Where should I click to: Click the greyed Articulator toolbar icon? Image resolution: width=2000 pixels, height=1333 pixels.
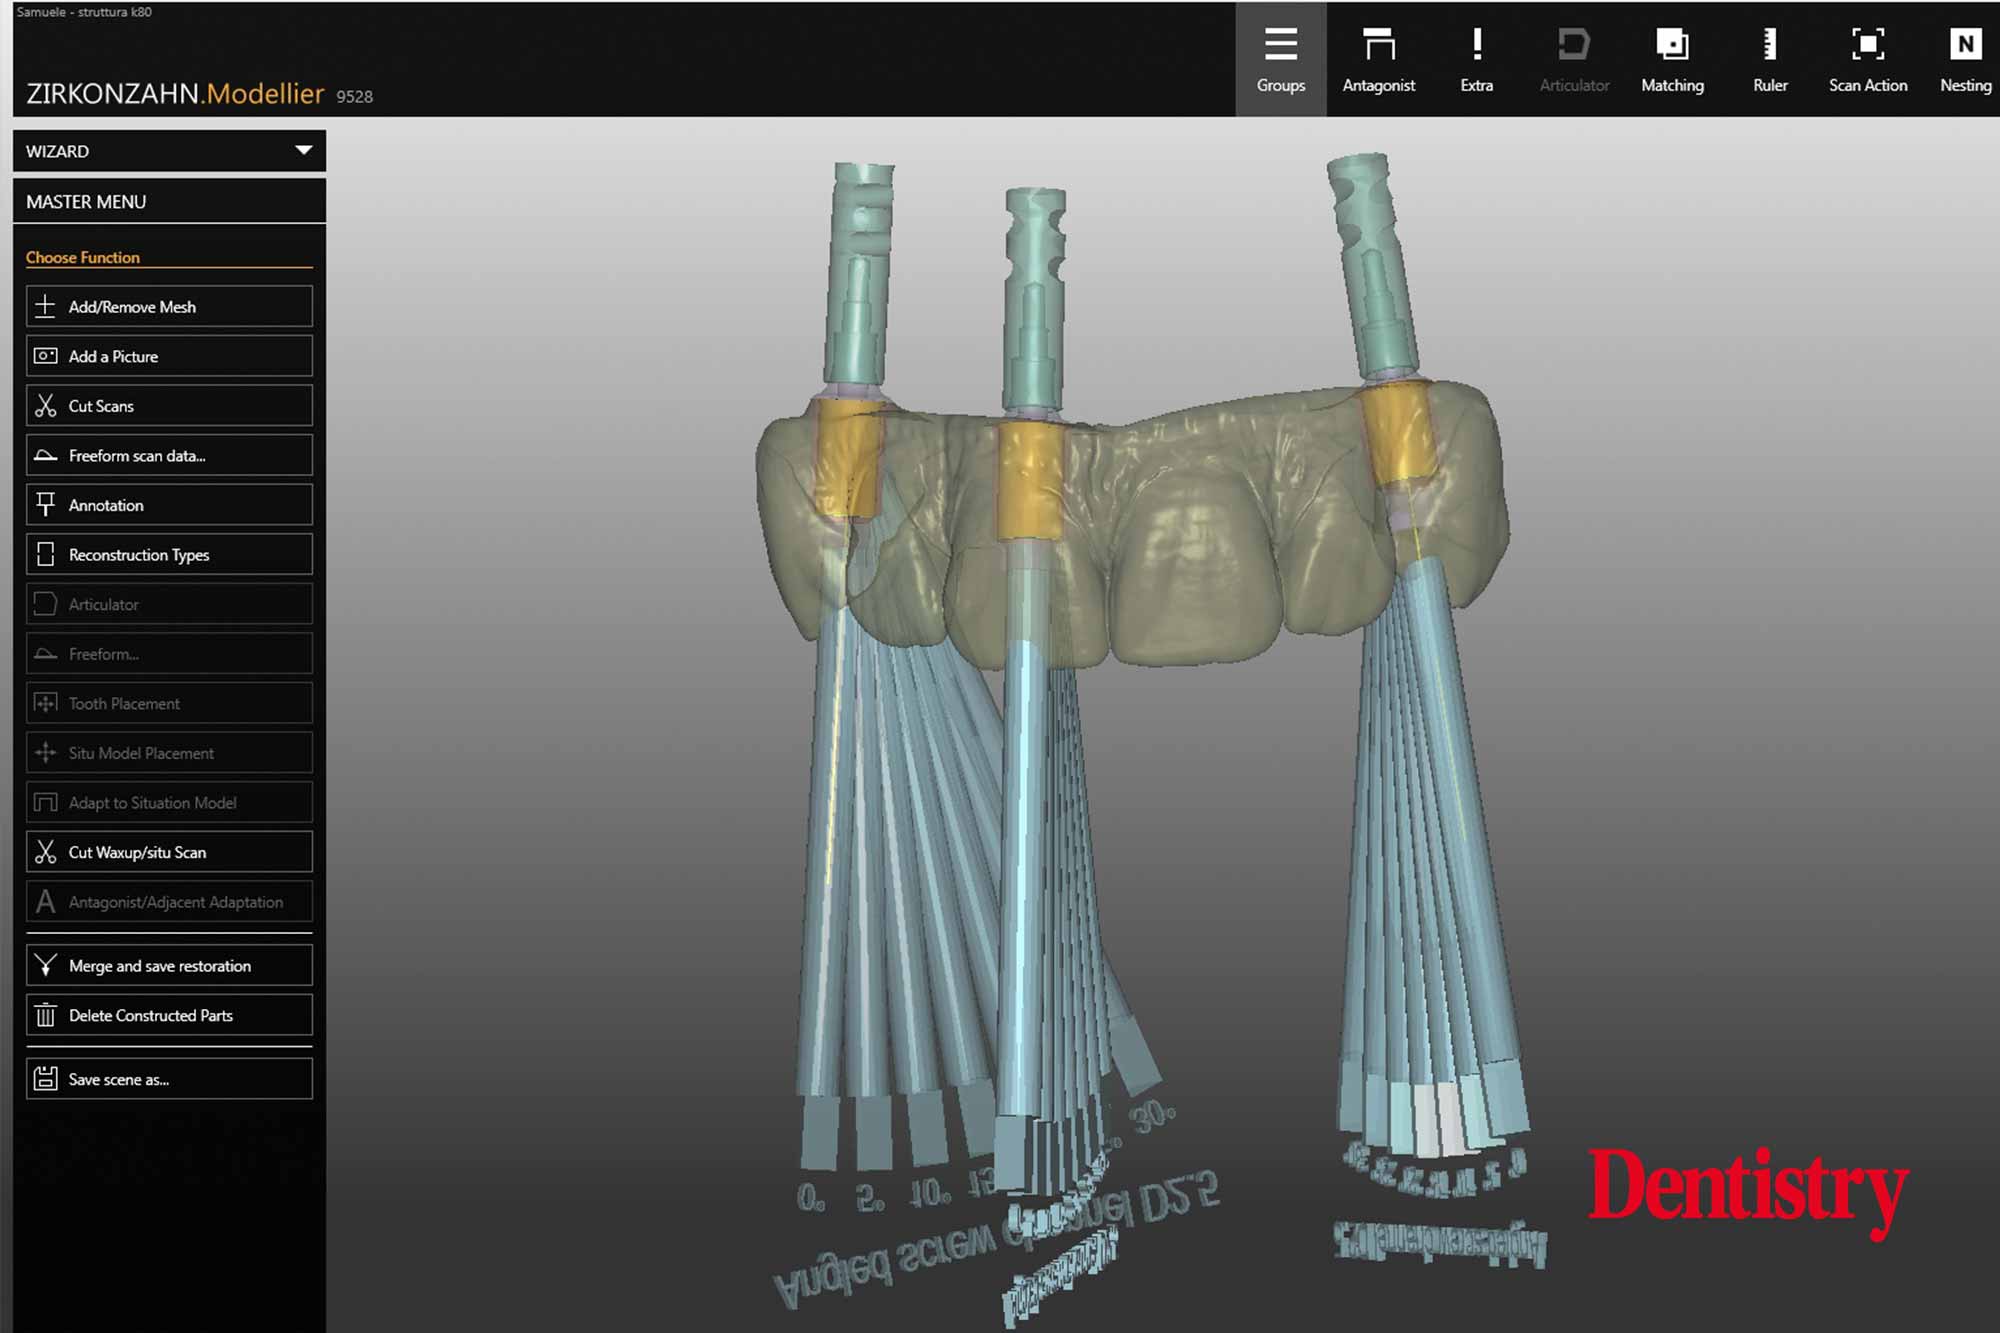click(1573, 44)
